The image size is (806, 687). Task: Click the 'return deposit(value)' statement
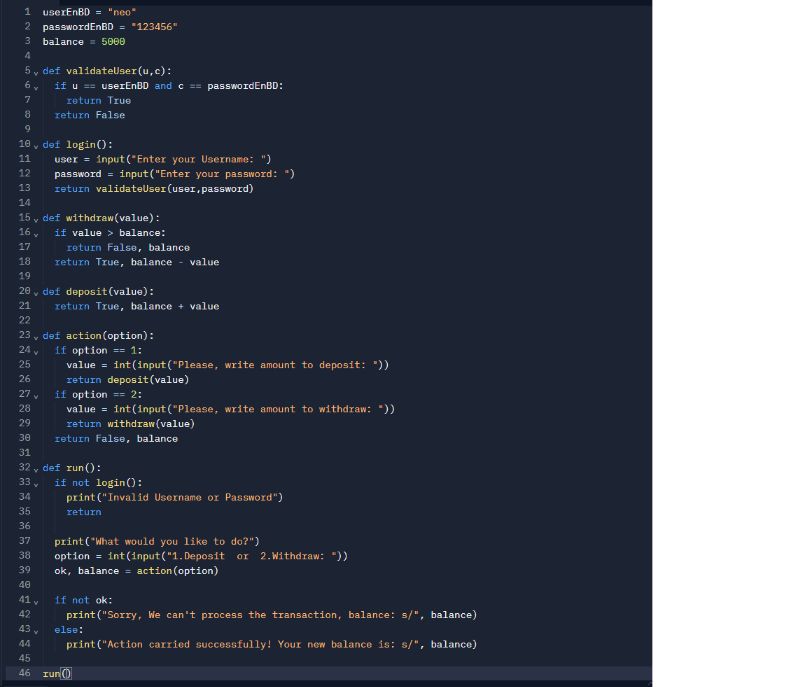[127, 380]
